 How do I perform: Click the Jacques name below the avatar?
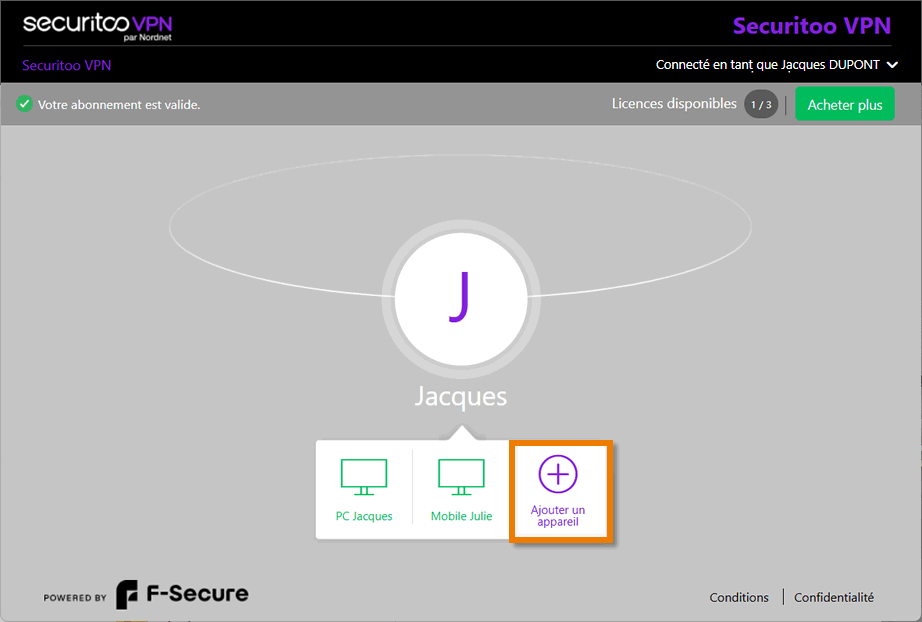pos(461,397)
